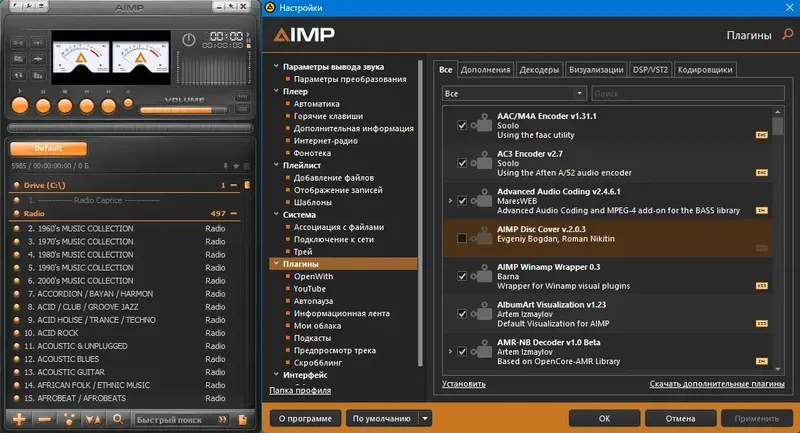Viewport: 800px width, 433px height.
Task: Switch to the Декодеры tab
Action: pos(539,70)
